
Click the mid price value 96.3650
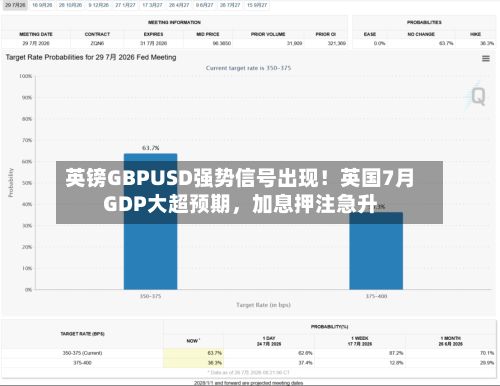[222, 43]
